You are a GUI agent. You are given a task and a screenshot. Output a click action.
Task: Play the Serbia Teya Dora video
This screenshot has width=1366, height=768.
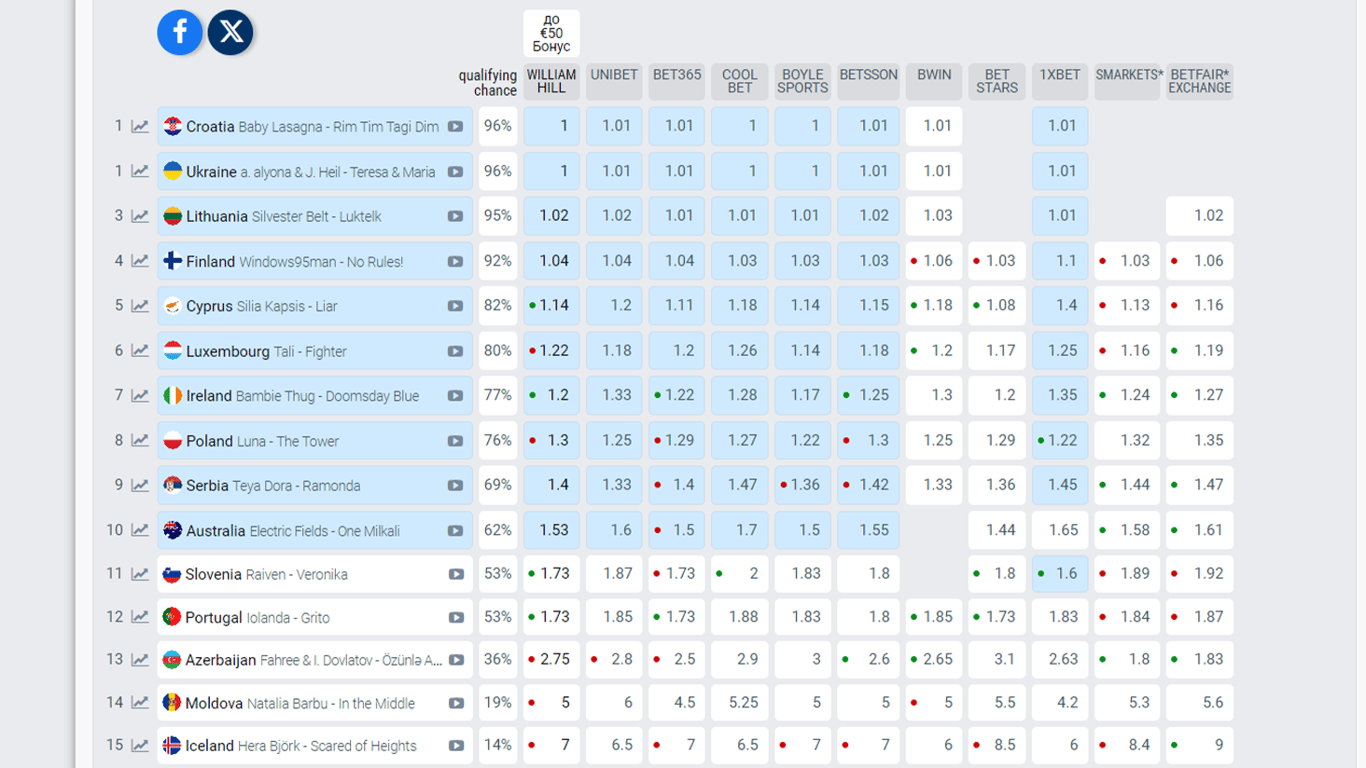(x=455, y=486)
